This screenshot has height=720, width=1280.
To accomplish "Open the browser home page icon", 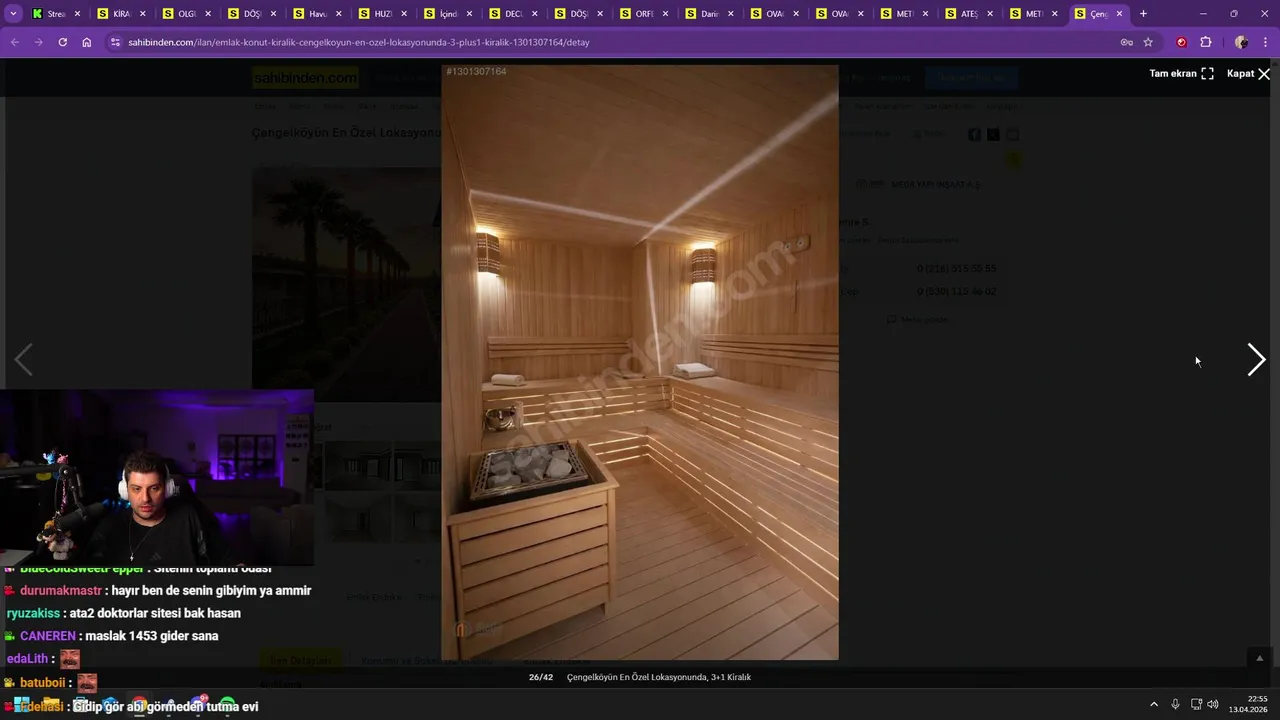I will click(87, 42).
